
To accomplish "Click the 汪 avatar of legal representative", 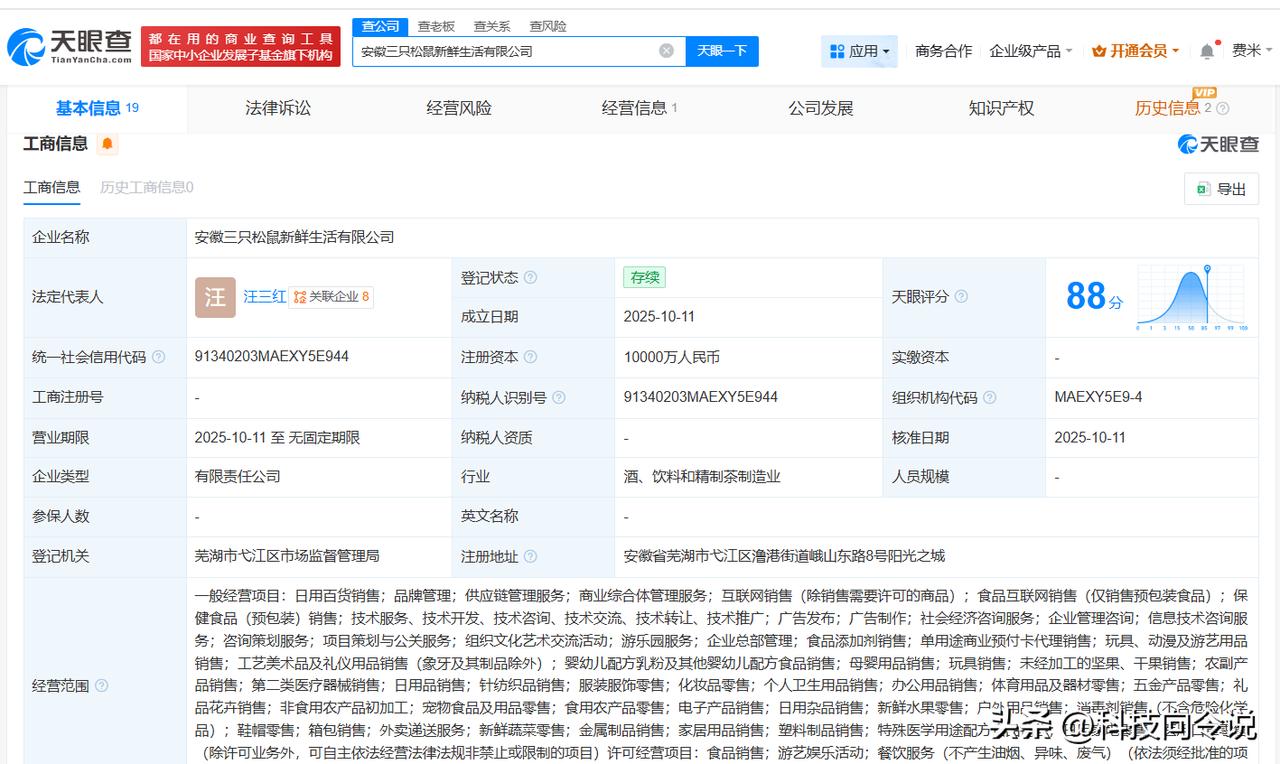I will 215,297.
